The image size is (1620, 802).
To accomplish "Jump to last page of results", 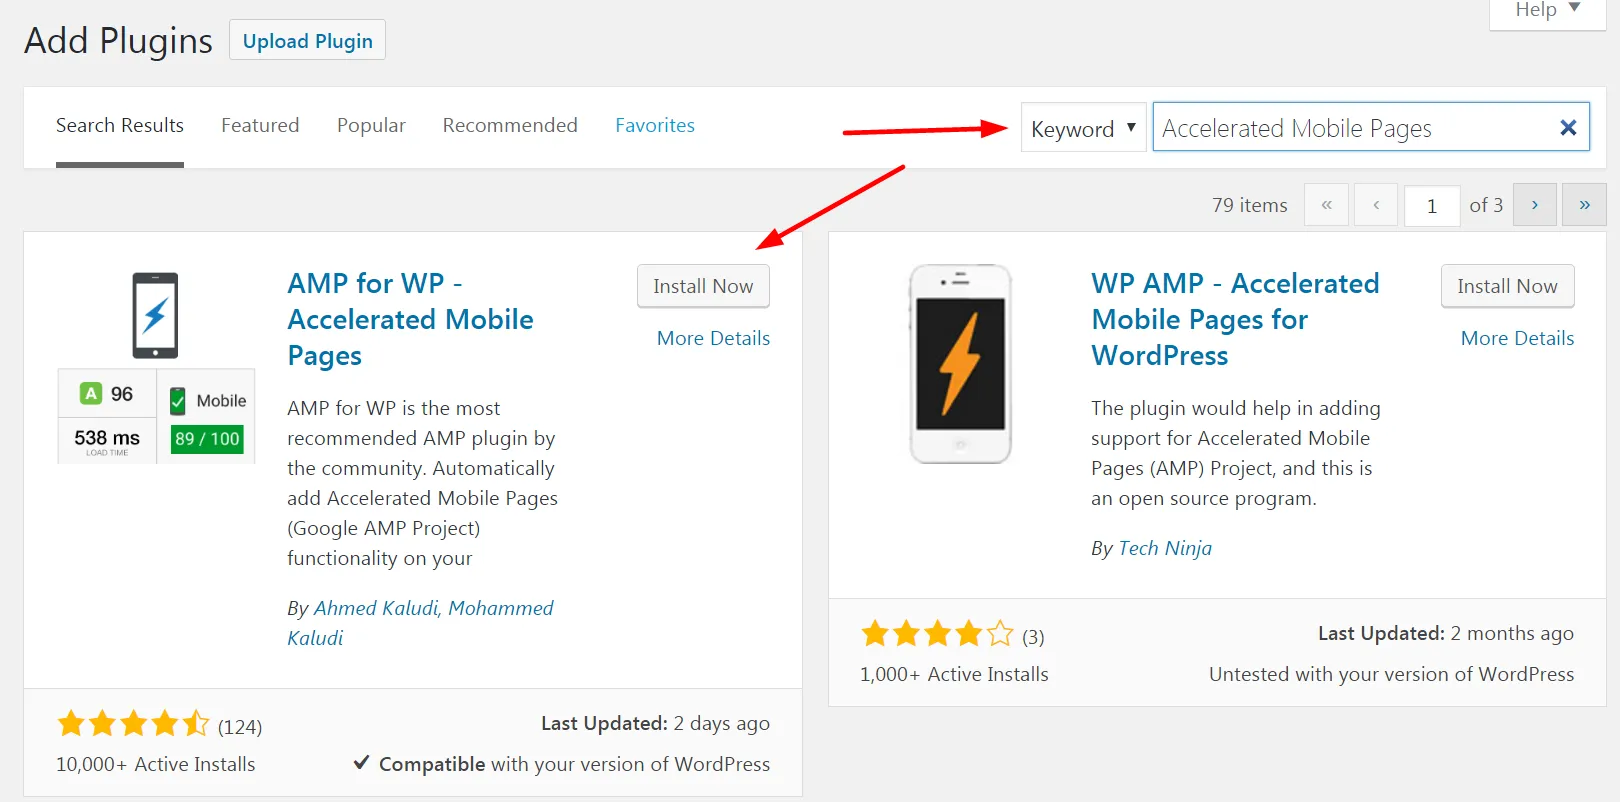I will click(1584, 205).
